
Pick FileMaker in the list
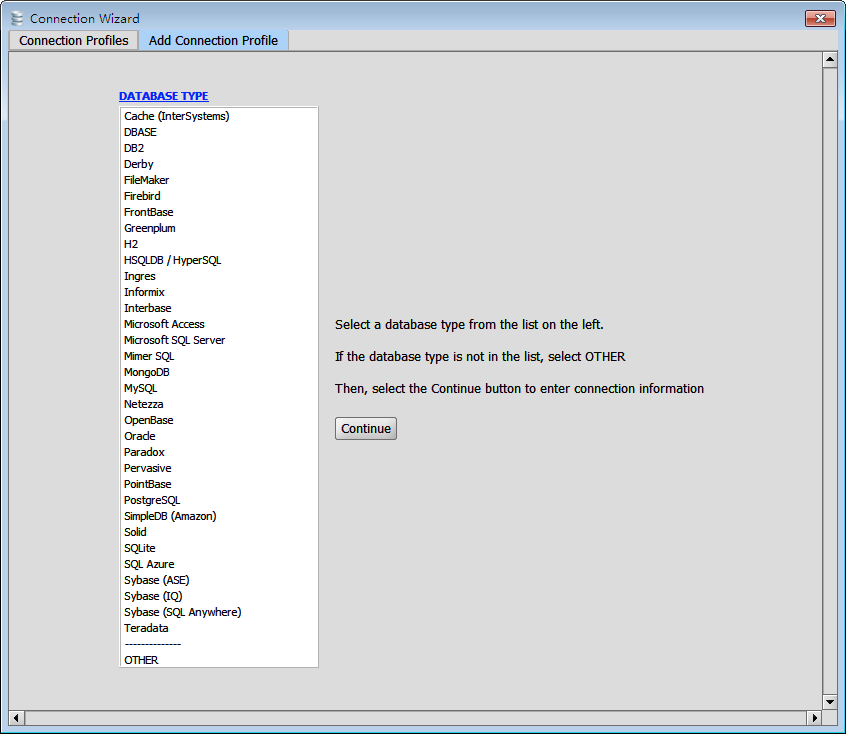(219, 180)
